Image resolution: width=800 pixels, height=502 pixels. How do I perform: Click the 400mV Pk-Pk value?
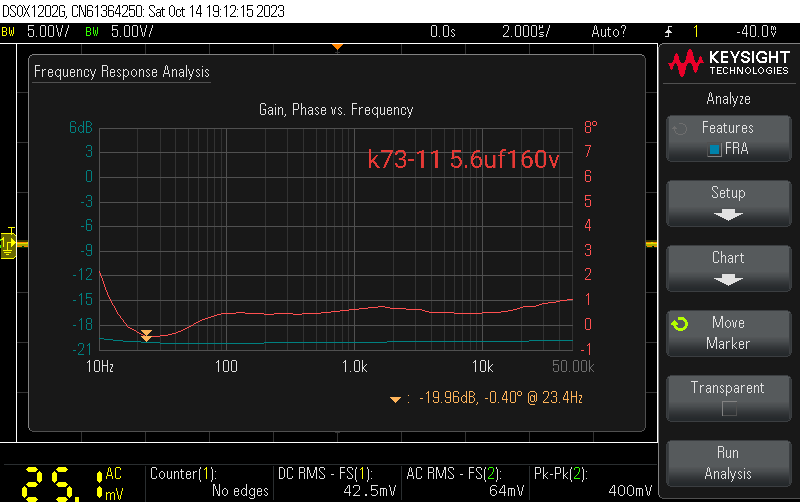pyautogui.click(x=630, y=491)
